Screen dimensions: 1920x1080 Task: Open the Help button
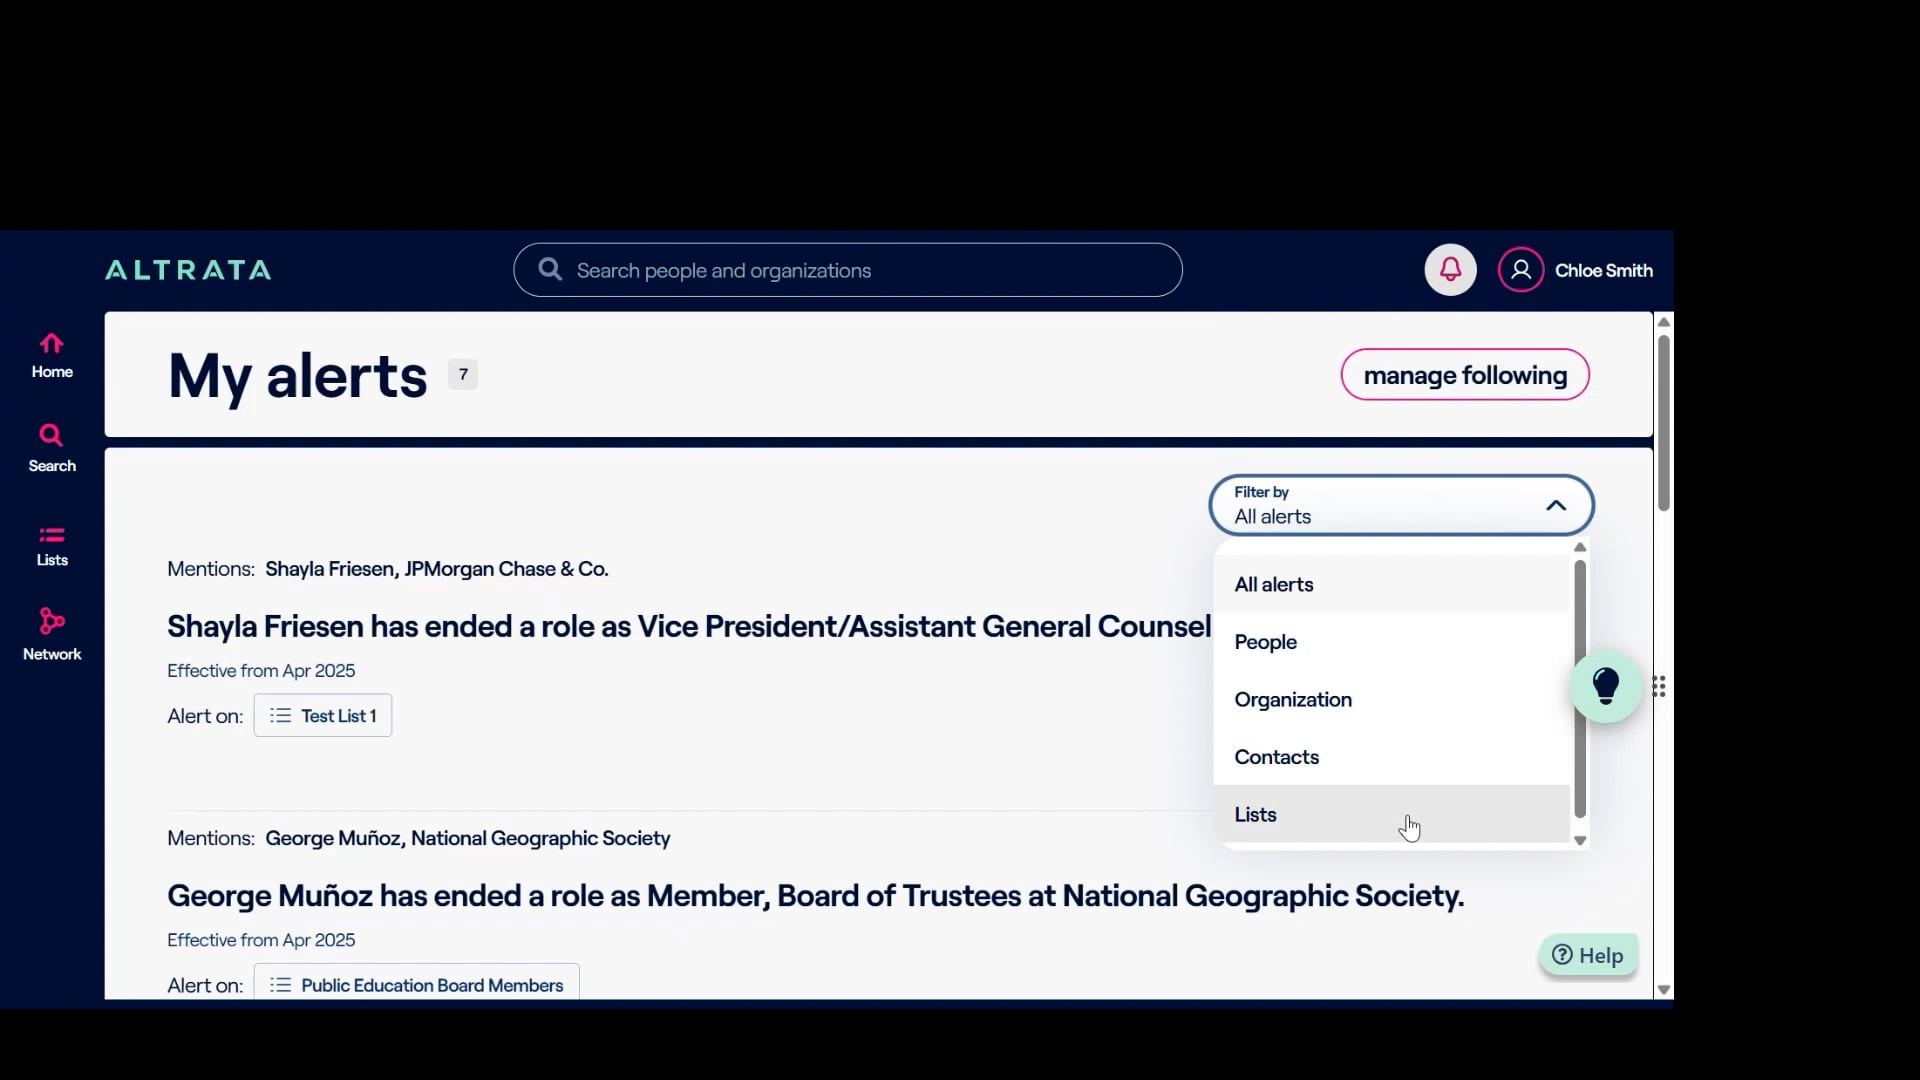(1587, 956)
